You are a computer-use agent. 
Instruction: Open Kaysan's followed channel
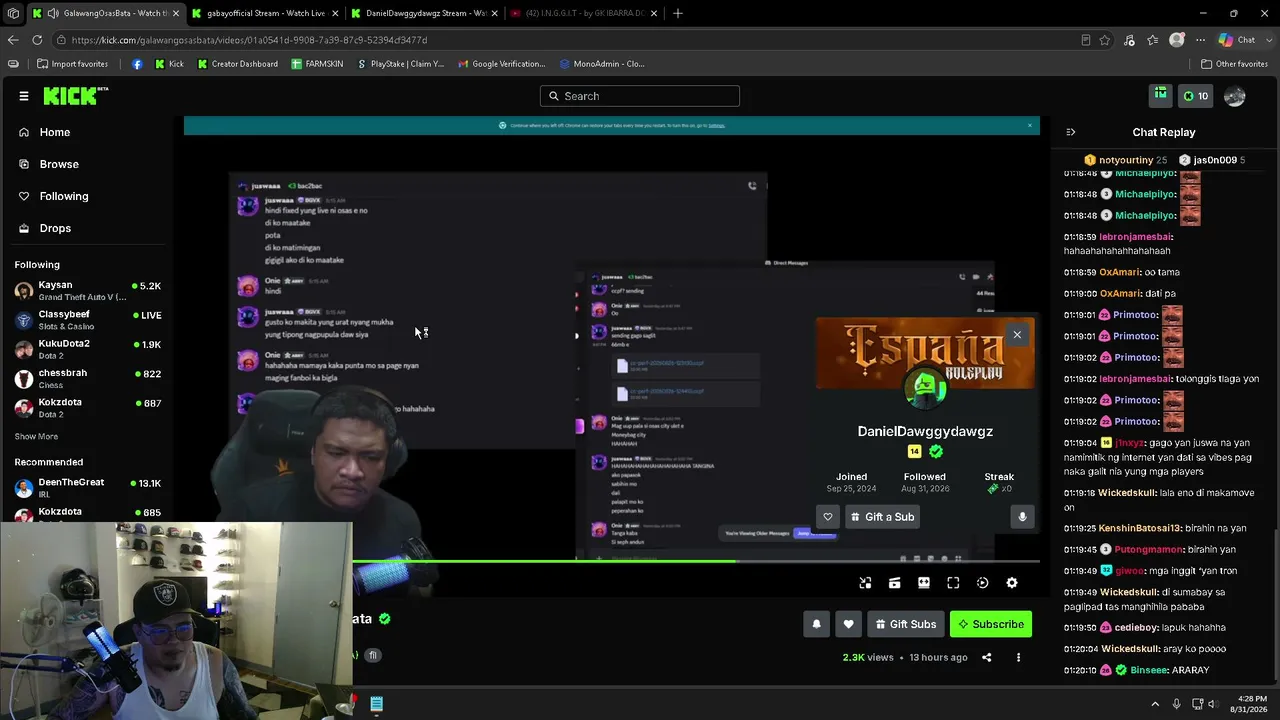coord(88,290)
